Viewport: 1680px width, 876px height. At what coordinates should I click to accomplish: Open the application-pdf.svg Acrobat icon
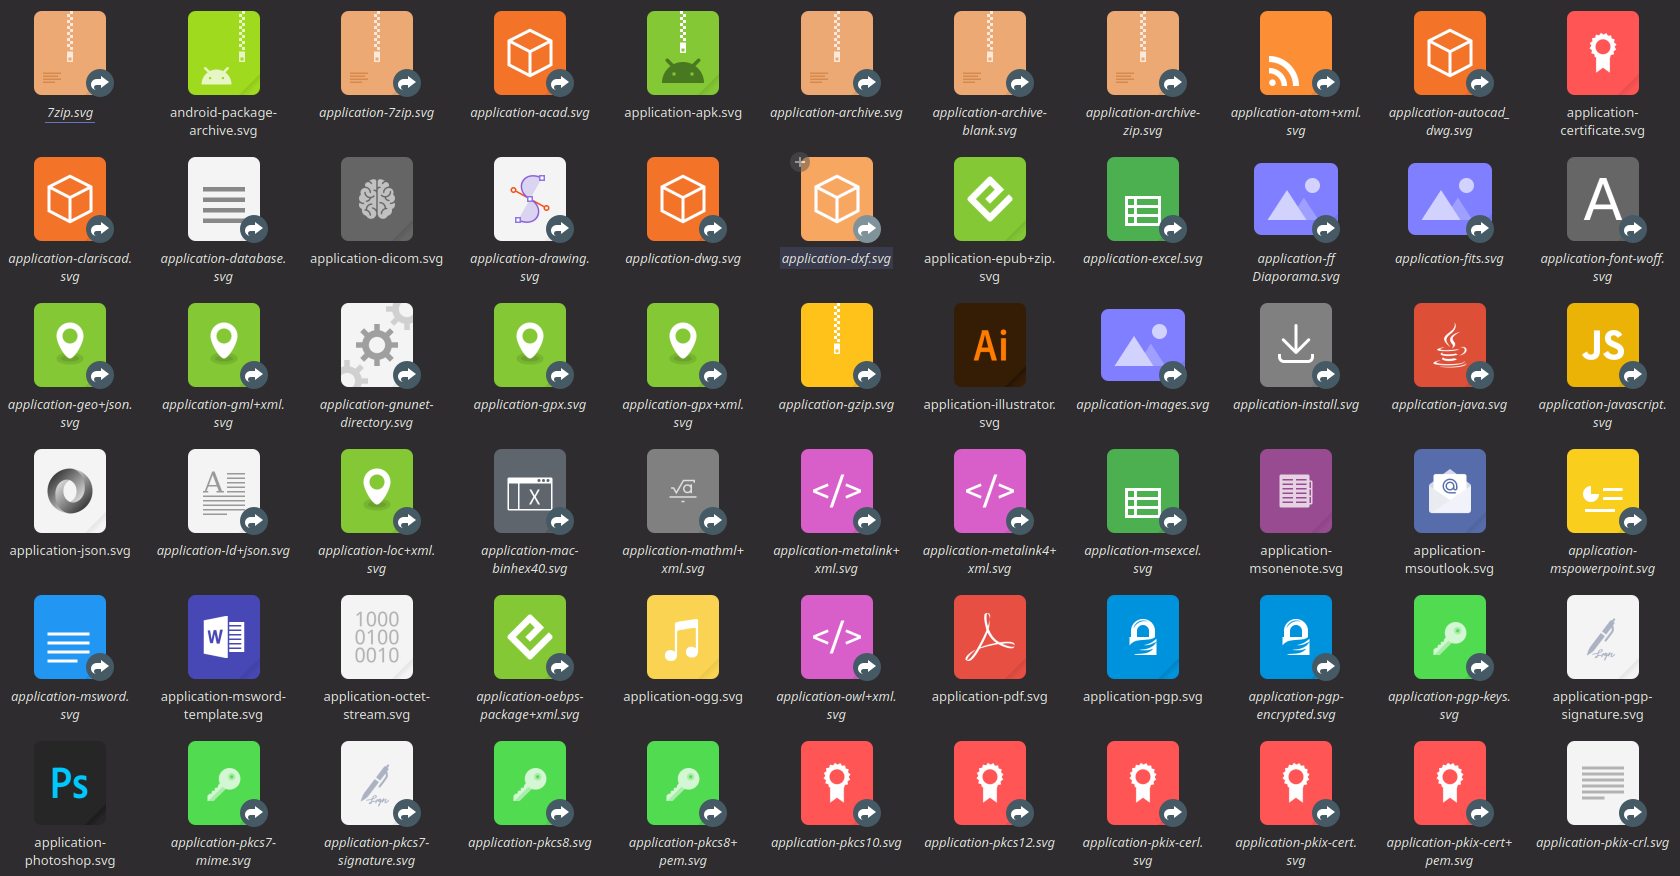(x=990, y=637)
